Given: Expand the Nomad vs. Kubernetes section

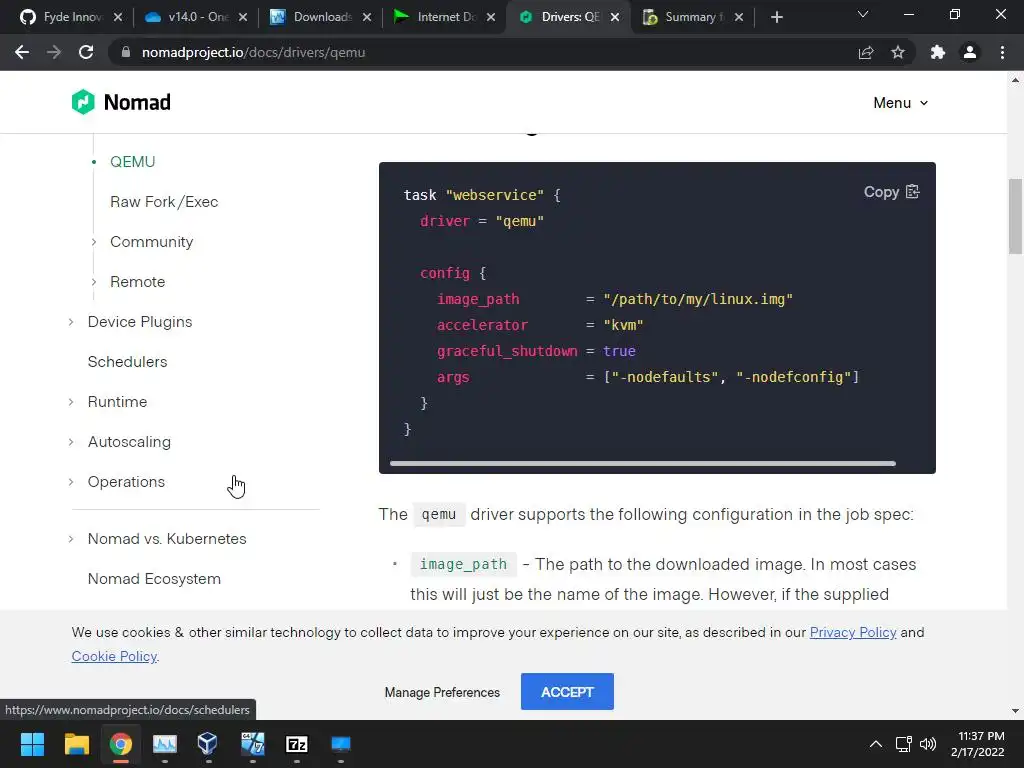Looking at the screenshot, I should pyautogui.click(x=71, y=539).
